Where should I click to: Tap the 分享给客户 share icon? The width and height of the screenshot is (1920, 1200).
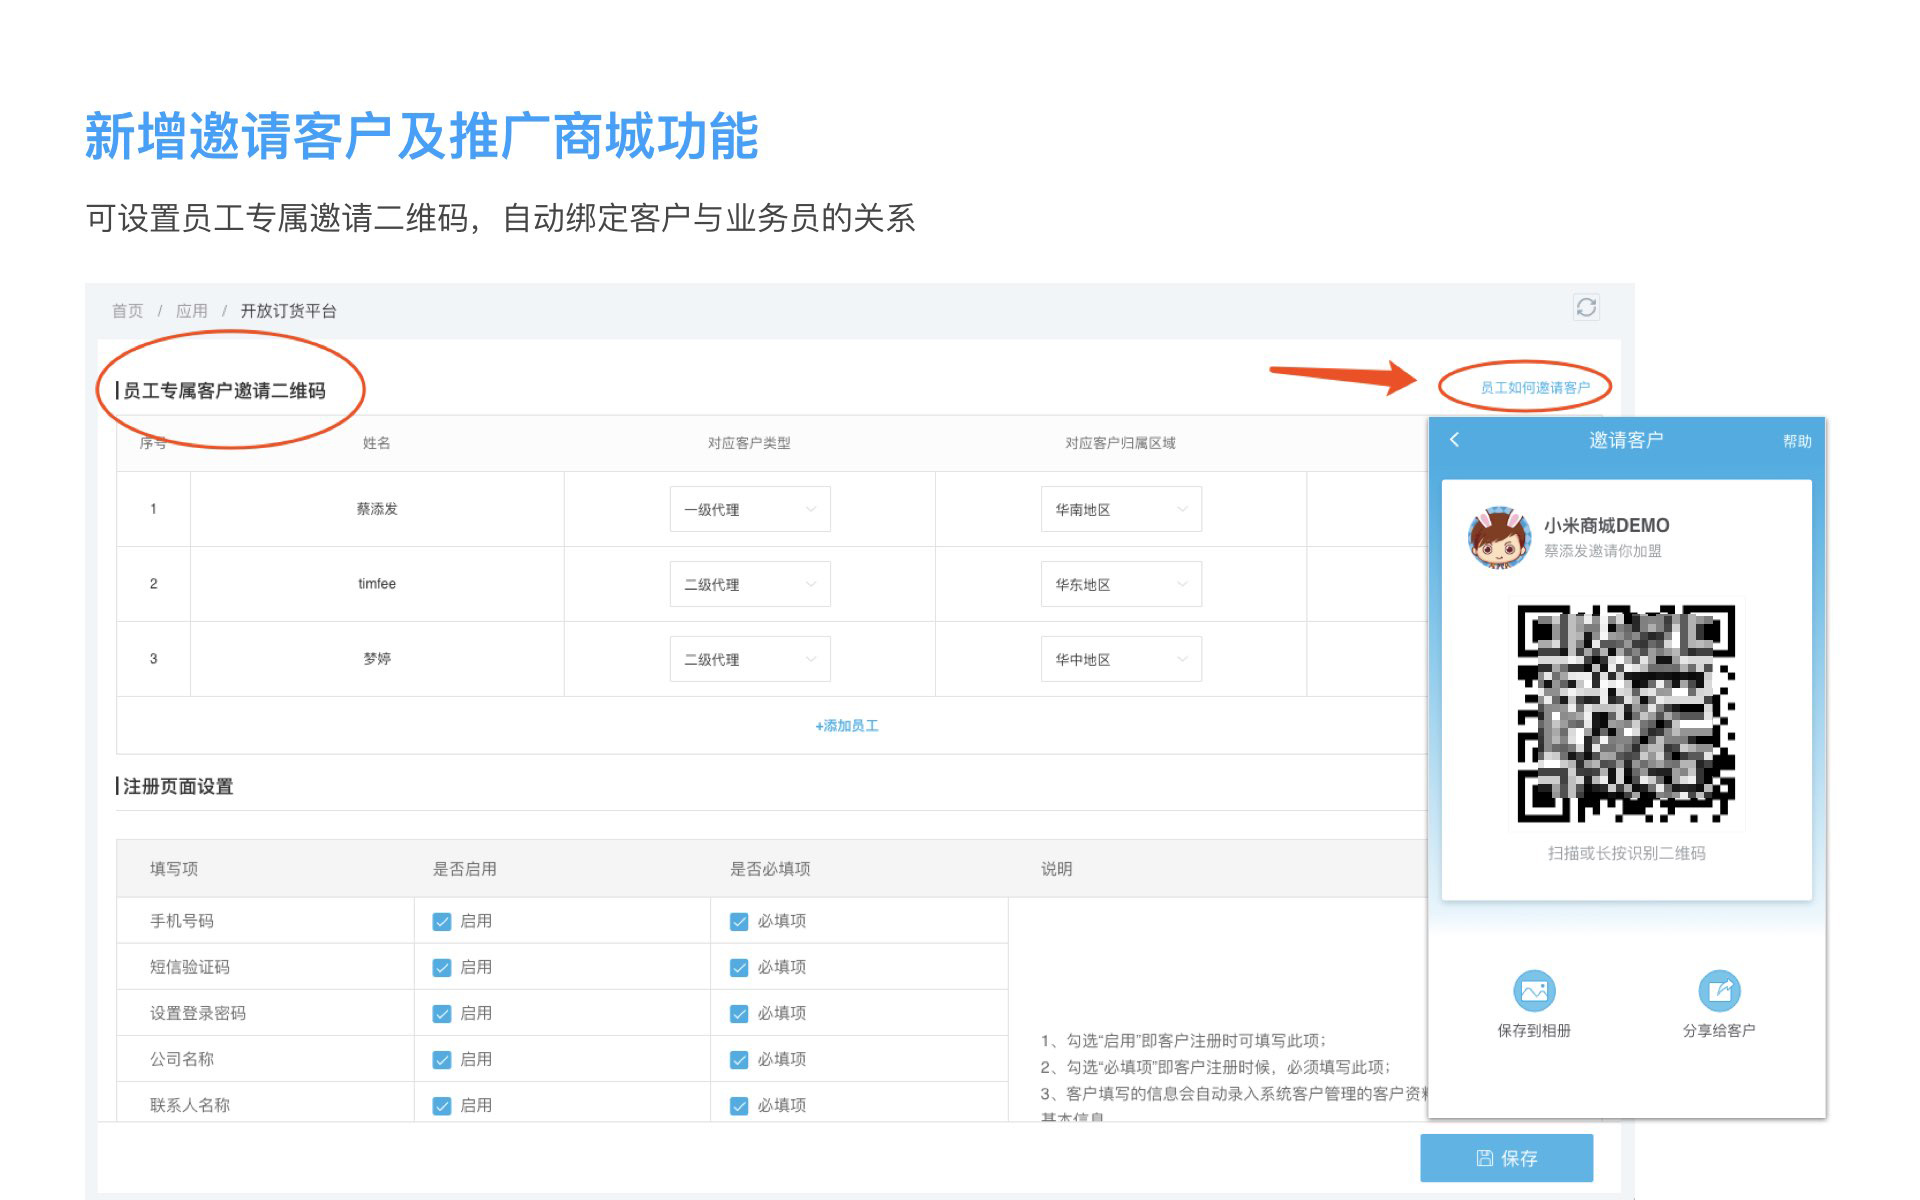[1718, 991]
